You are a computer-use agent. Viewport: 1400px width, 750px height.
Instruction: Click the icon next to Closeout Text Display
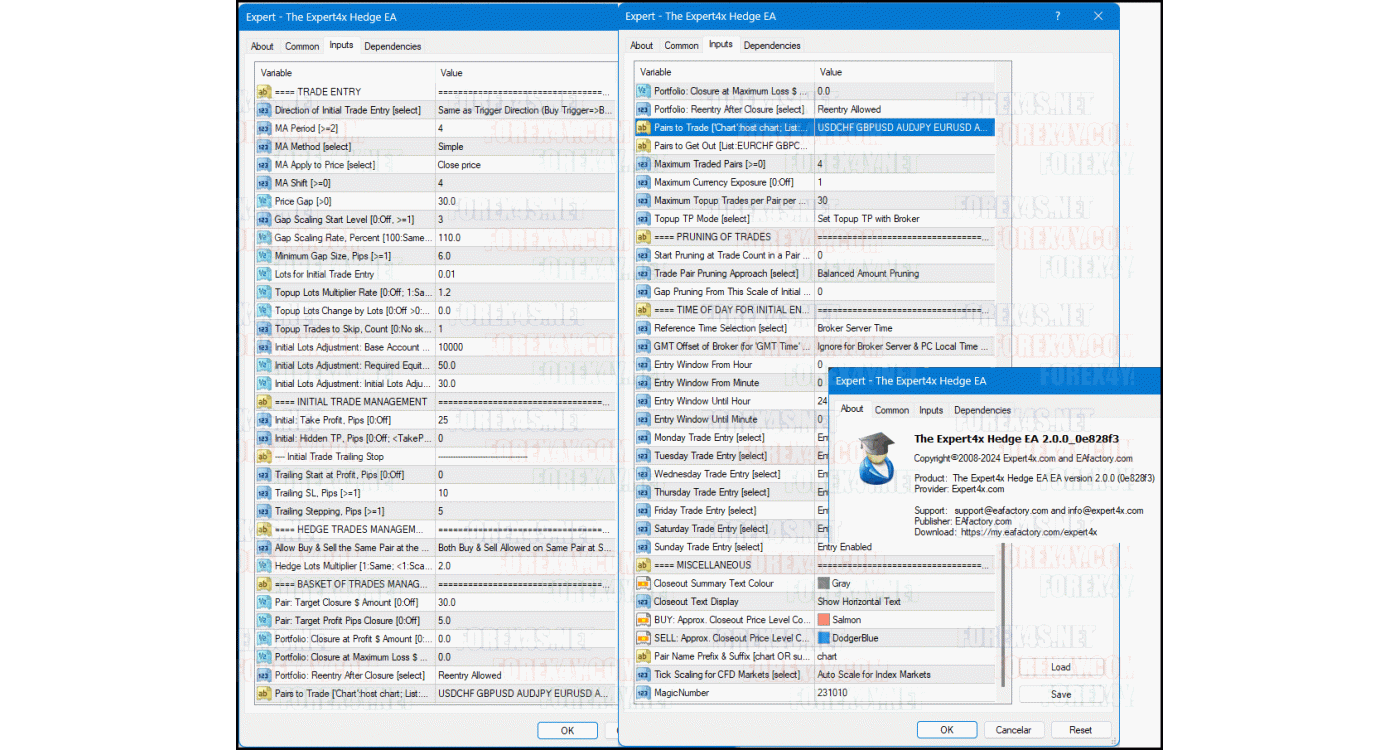click(x=643, y=602)
